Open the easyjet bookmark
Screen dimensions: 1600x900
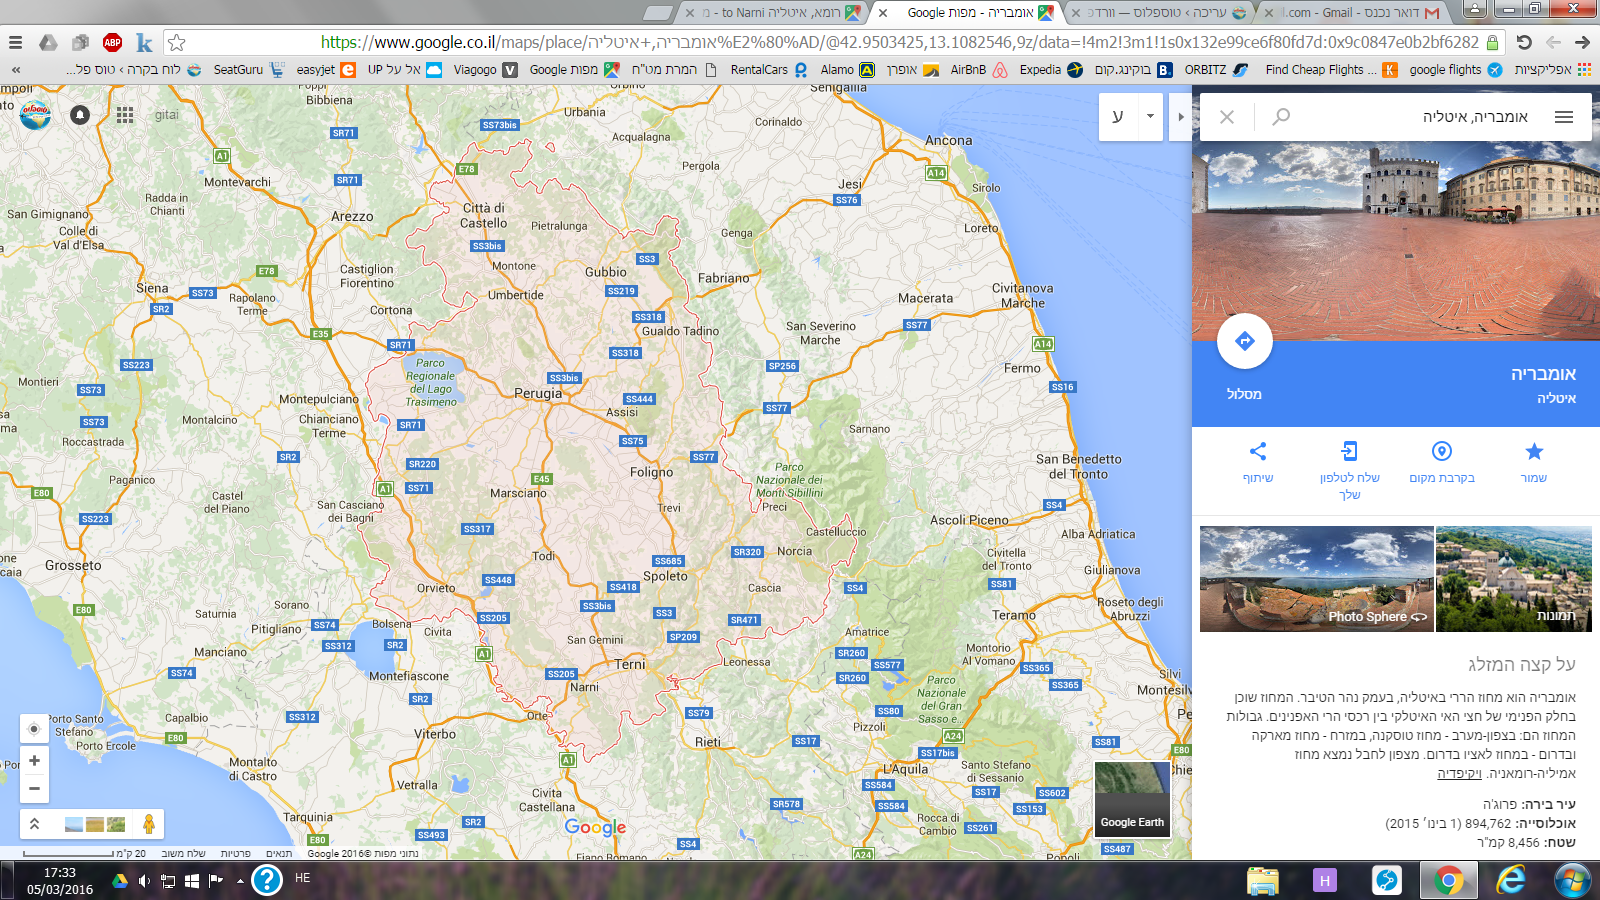(326, 70)
